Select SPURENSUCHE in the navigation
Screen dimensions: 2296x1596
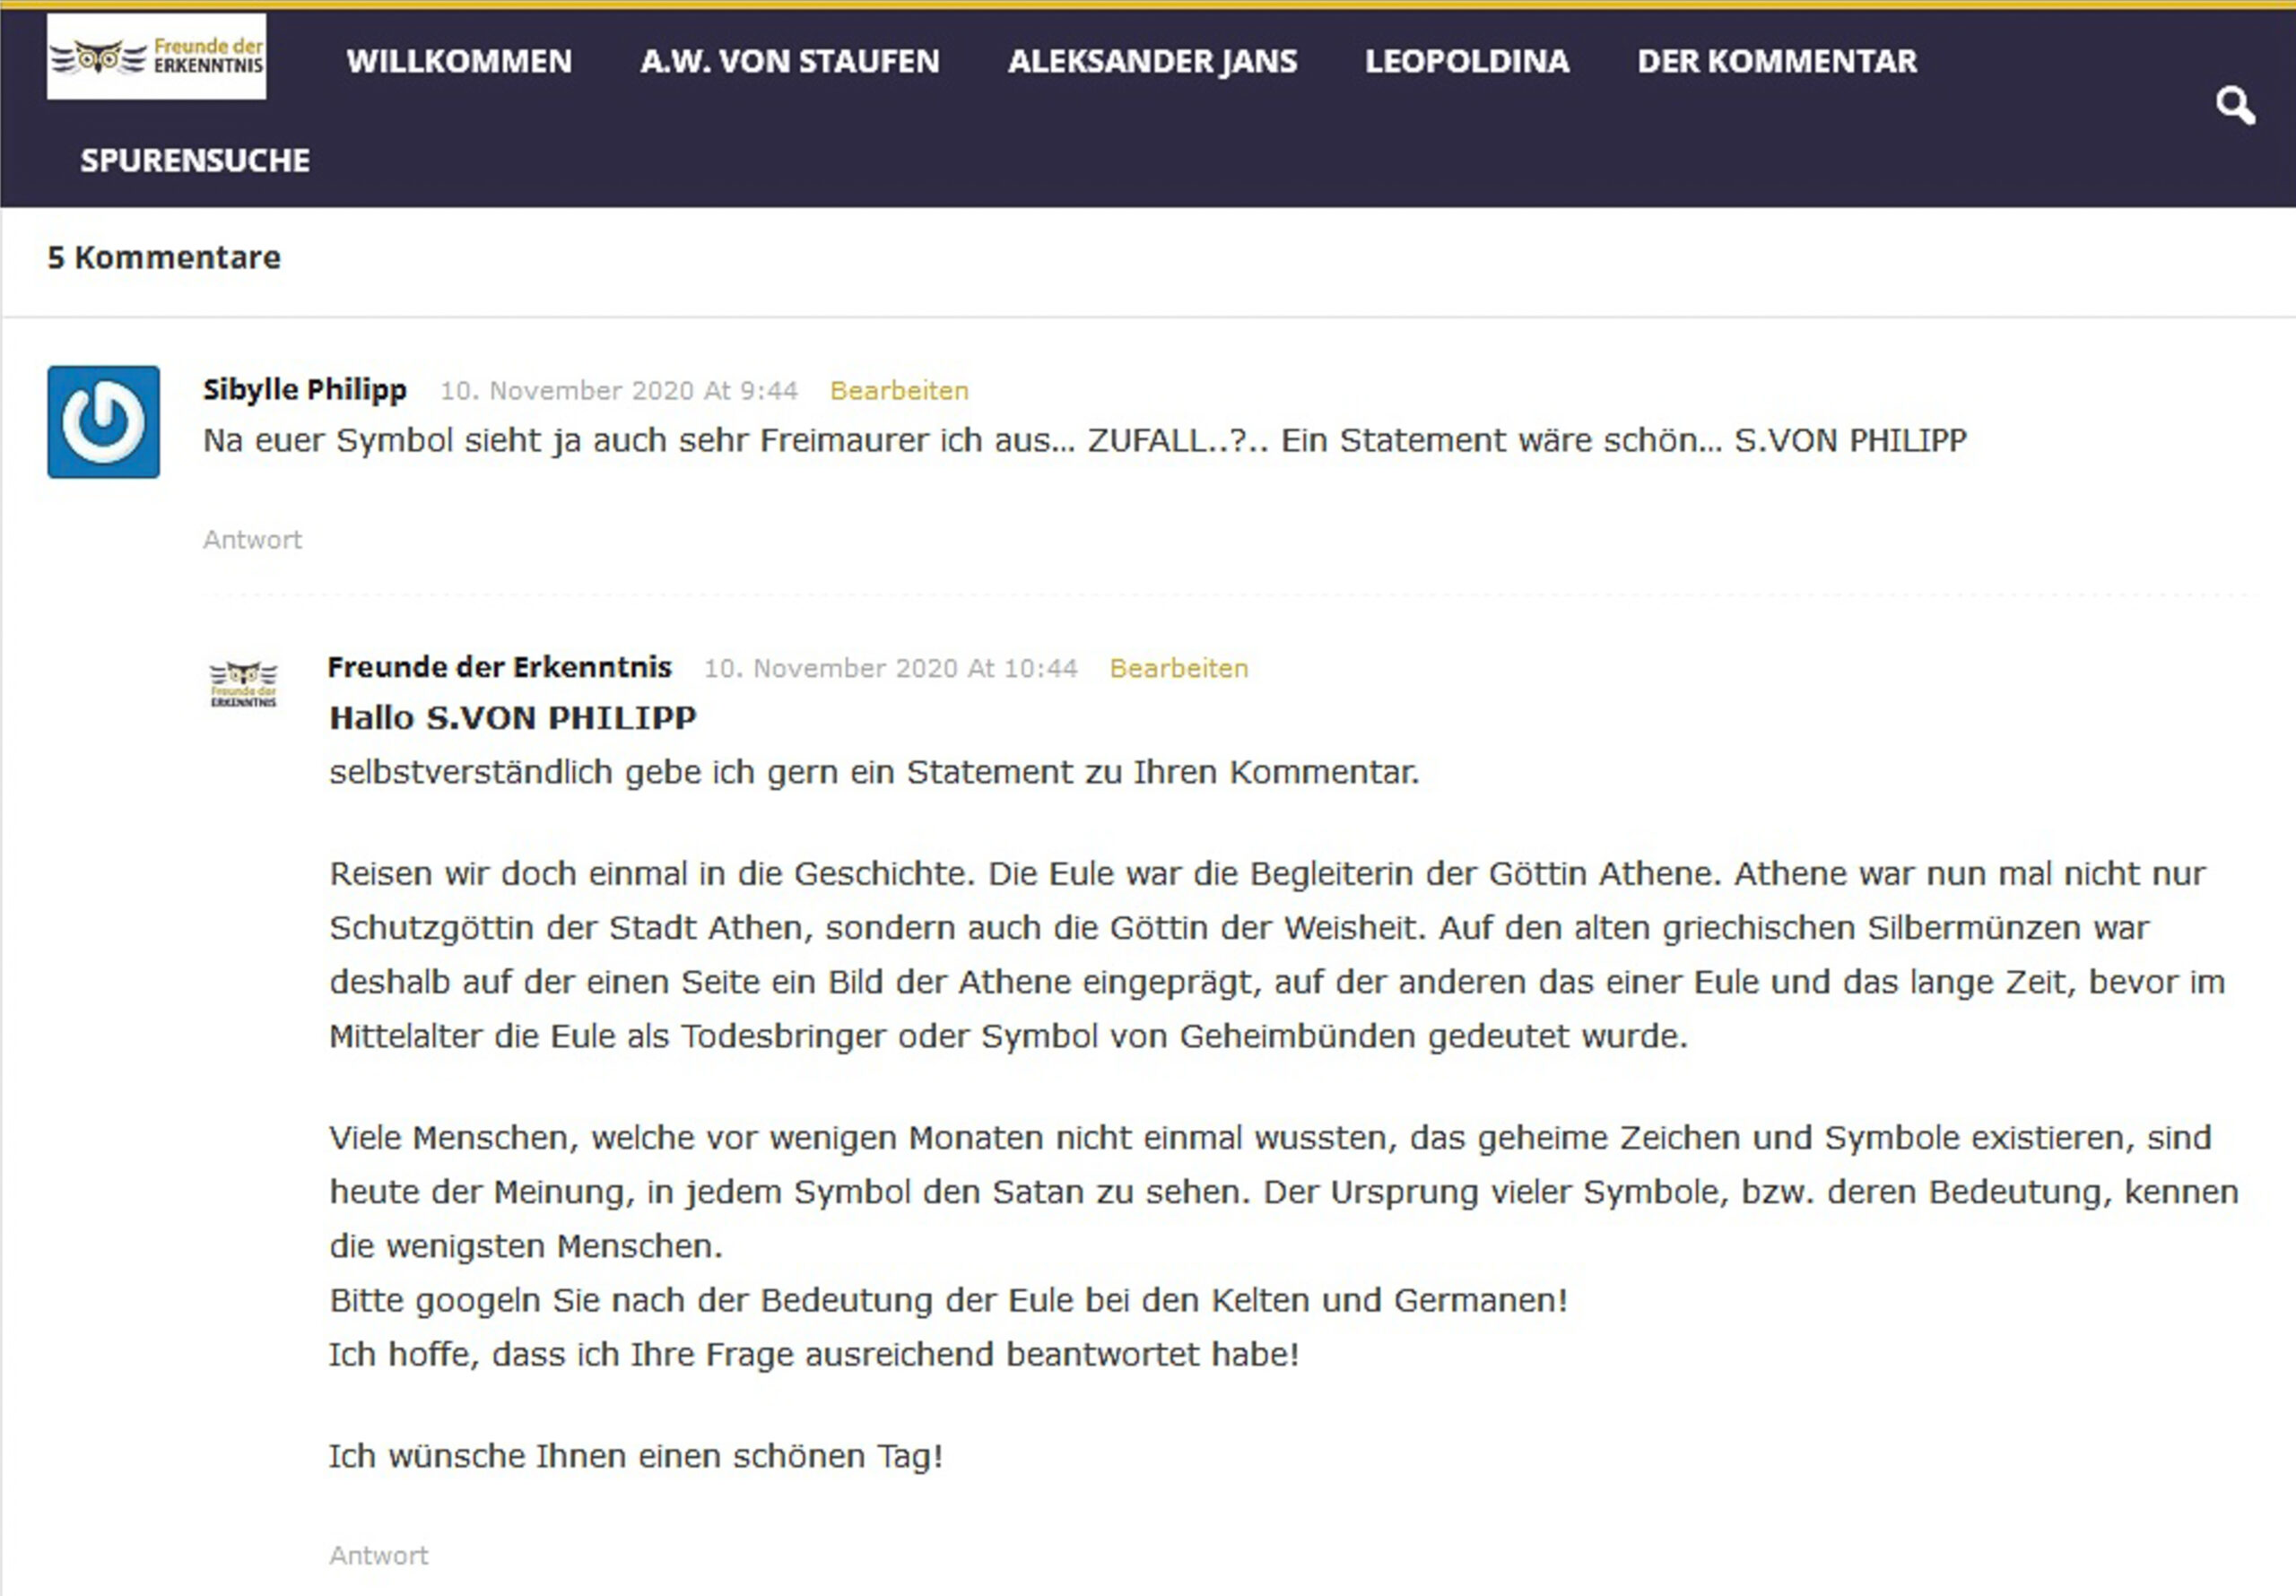[195, 160]
